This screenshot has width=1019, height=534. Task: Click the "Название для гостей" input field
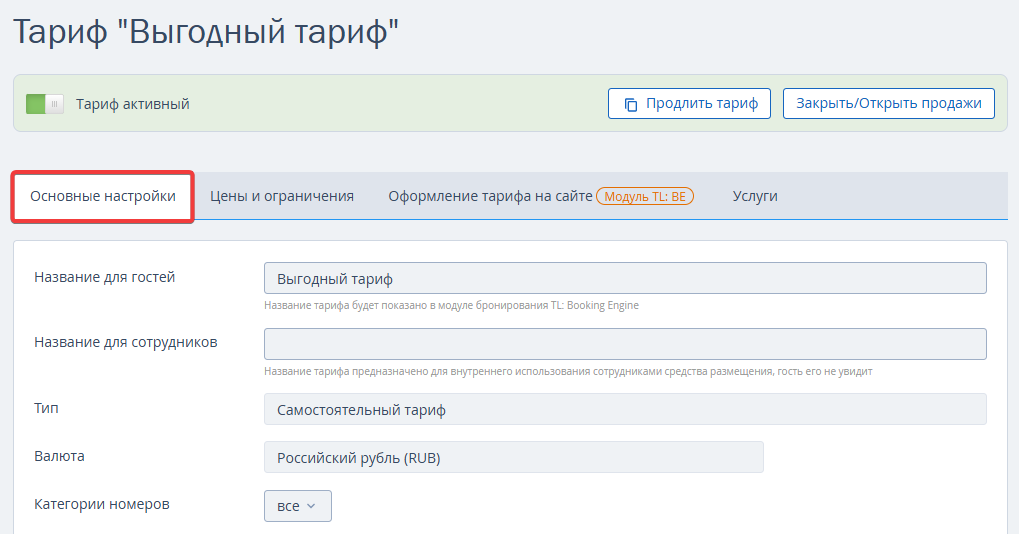625,279
